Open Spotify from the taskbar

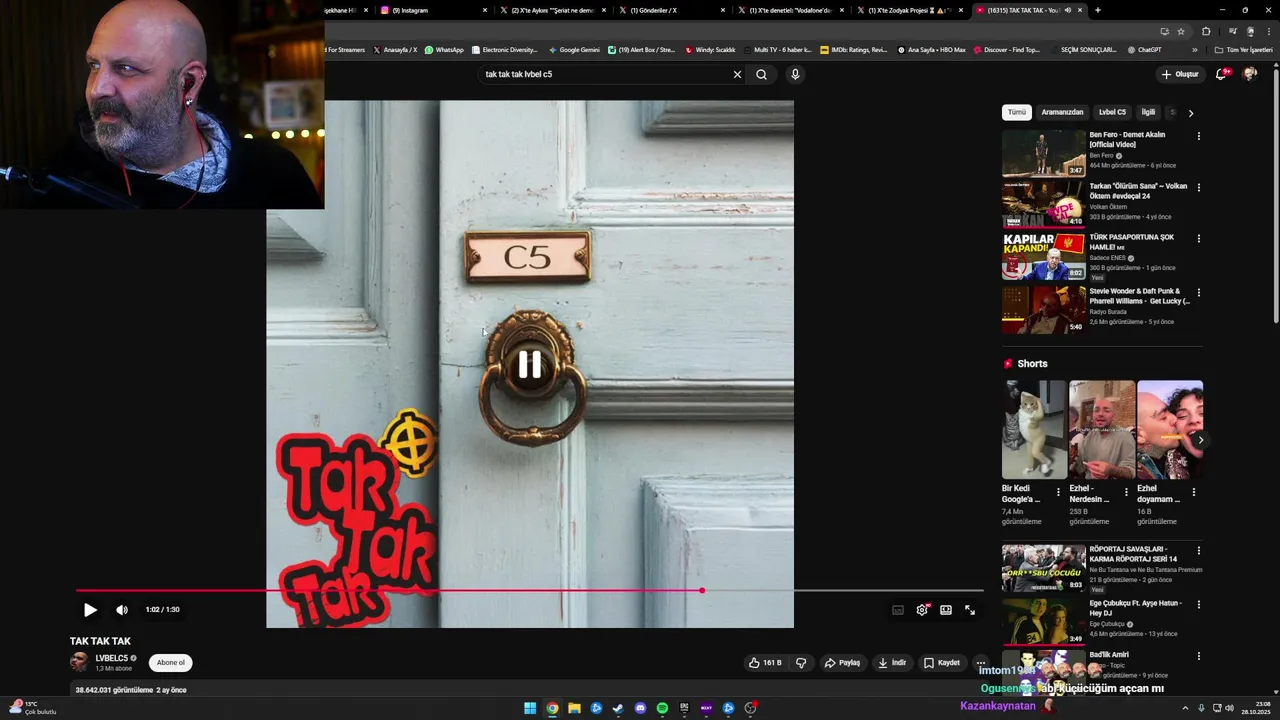click(x=662, y=708)
